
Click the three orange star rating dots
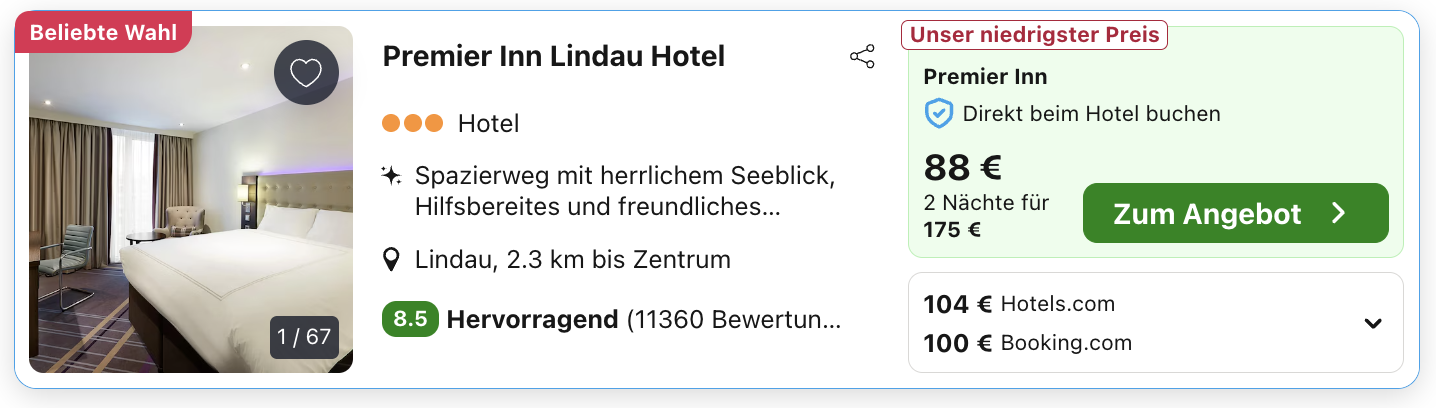[x=412, y=124]
